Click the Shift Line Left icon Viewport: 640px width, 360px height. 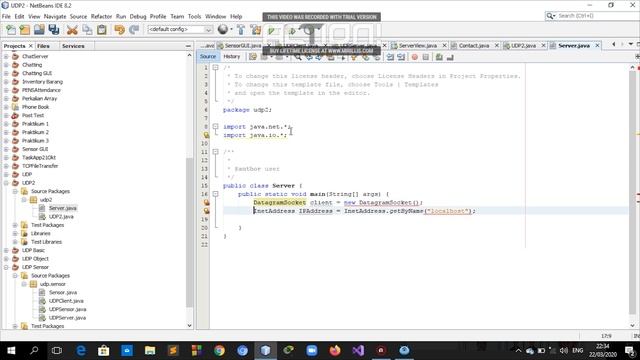pos(390,57)
